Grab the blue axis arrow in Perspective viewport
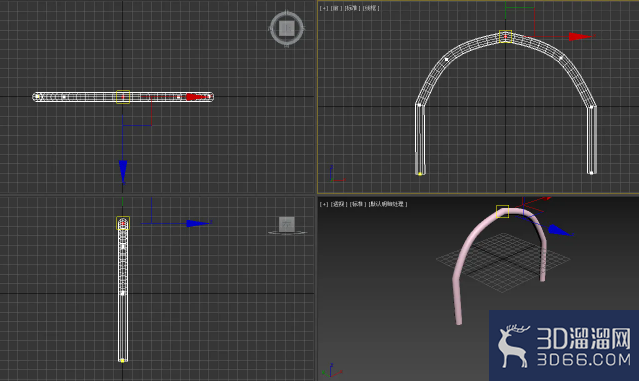639x381 pixels. 559,231
